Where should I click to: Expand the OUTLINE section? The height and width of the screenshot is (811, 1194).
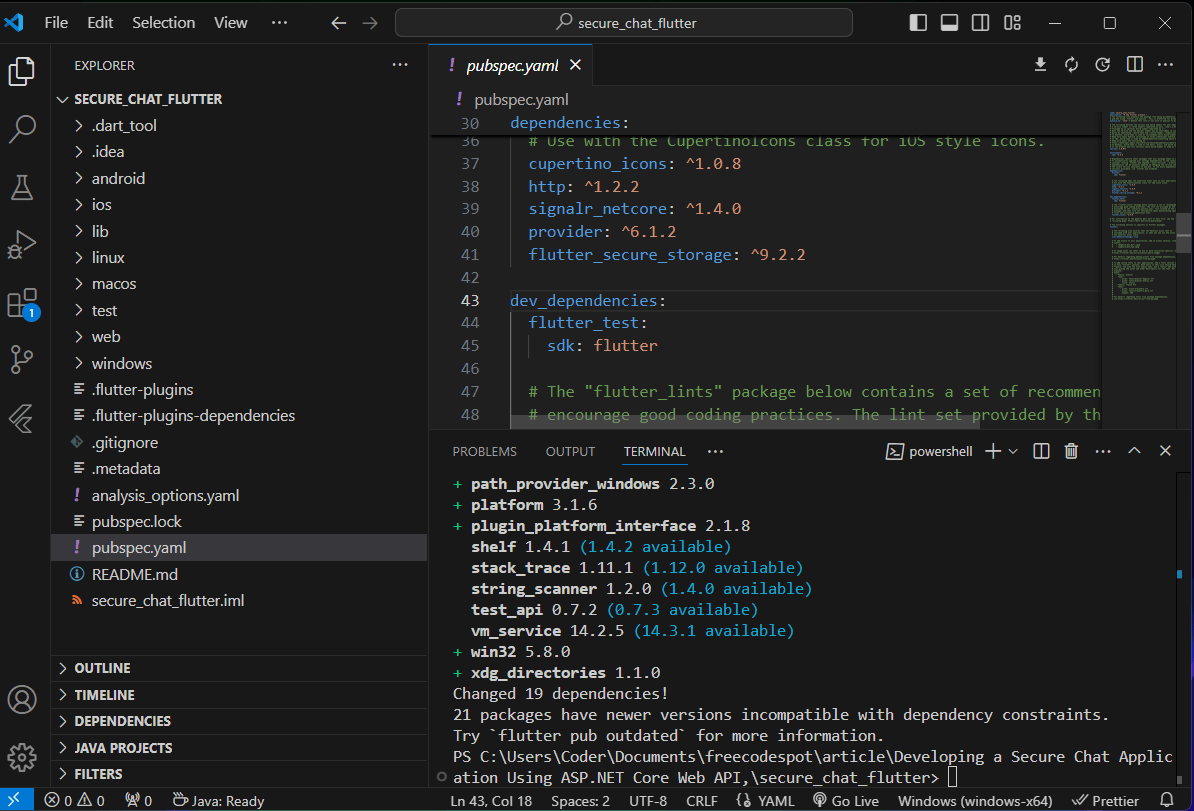[x=102, y=668]
